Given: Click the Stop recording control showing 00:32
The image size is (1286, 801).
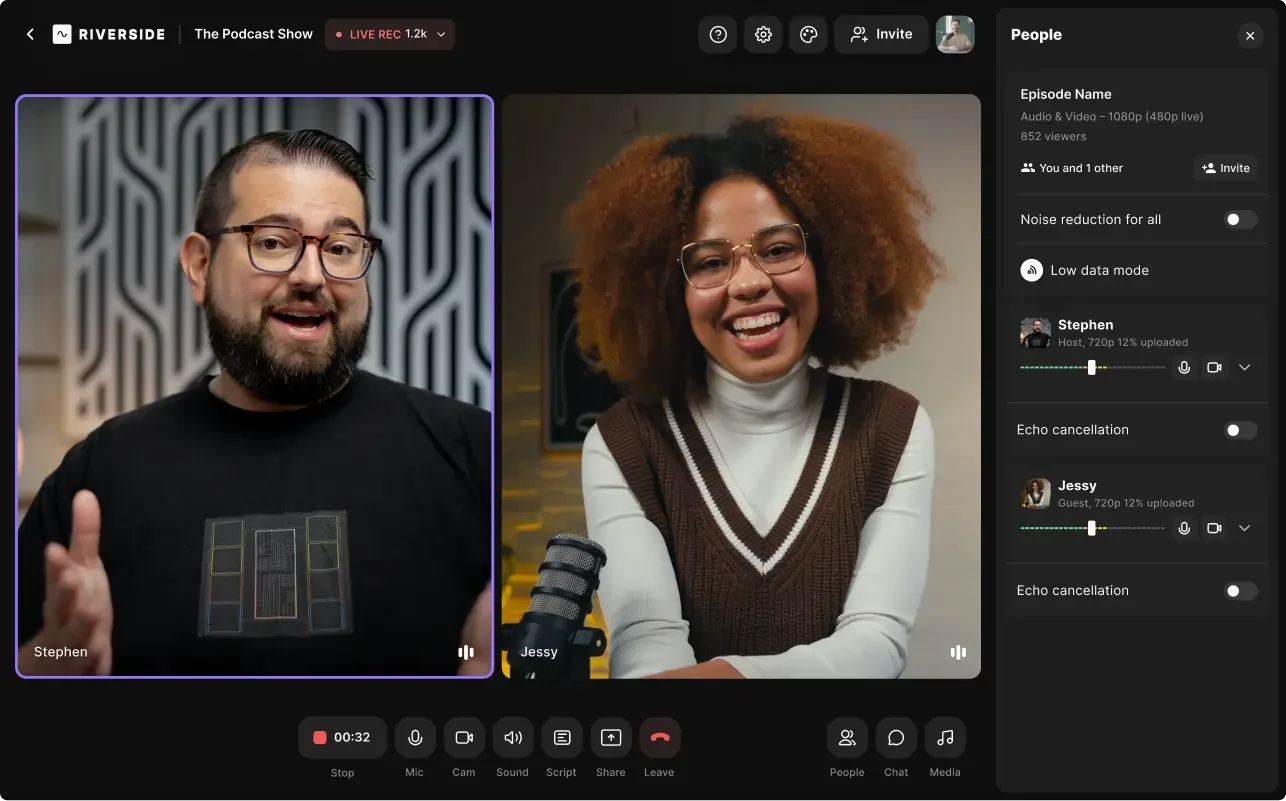Looking at the screenshot, I should pyautogui.click(x=342, y=737).
